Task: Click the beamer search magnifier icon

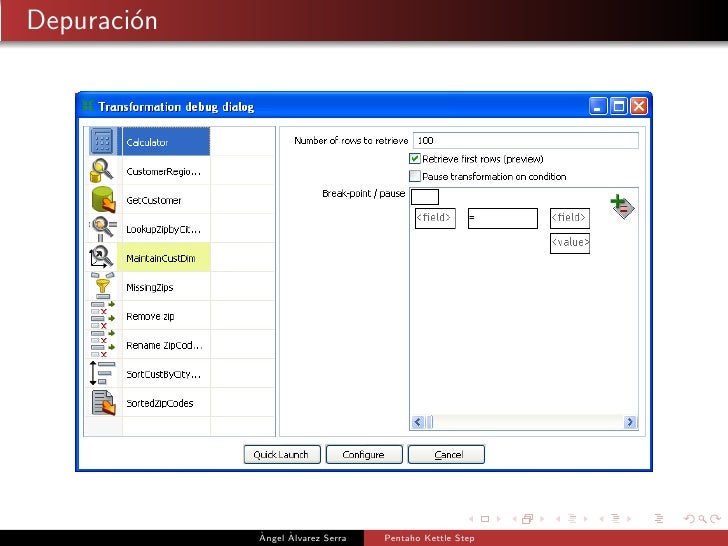Action: [x=702, y=519]
